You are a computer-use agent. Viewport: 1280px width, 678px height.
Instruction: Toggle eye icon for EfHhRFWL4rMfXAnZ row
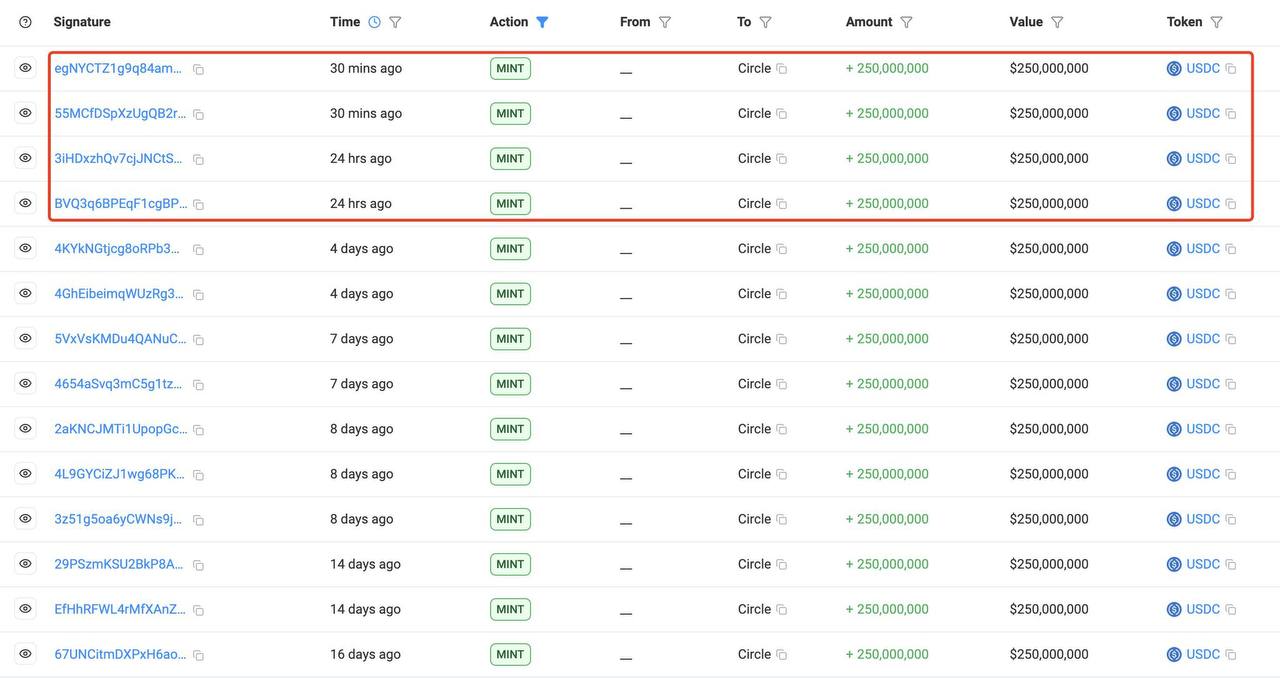click(26, 608)
